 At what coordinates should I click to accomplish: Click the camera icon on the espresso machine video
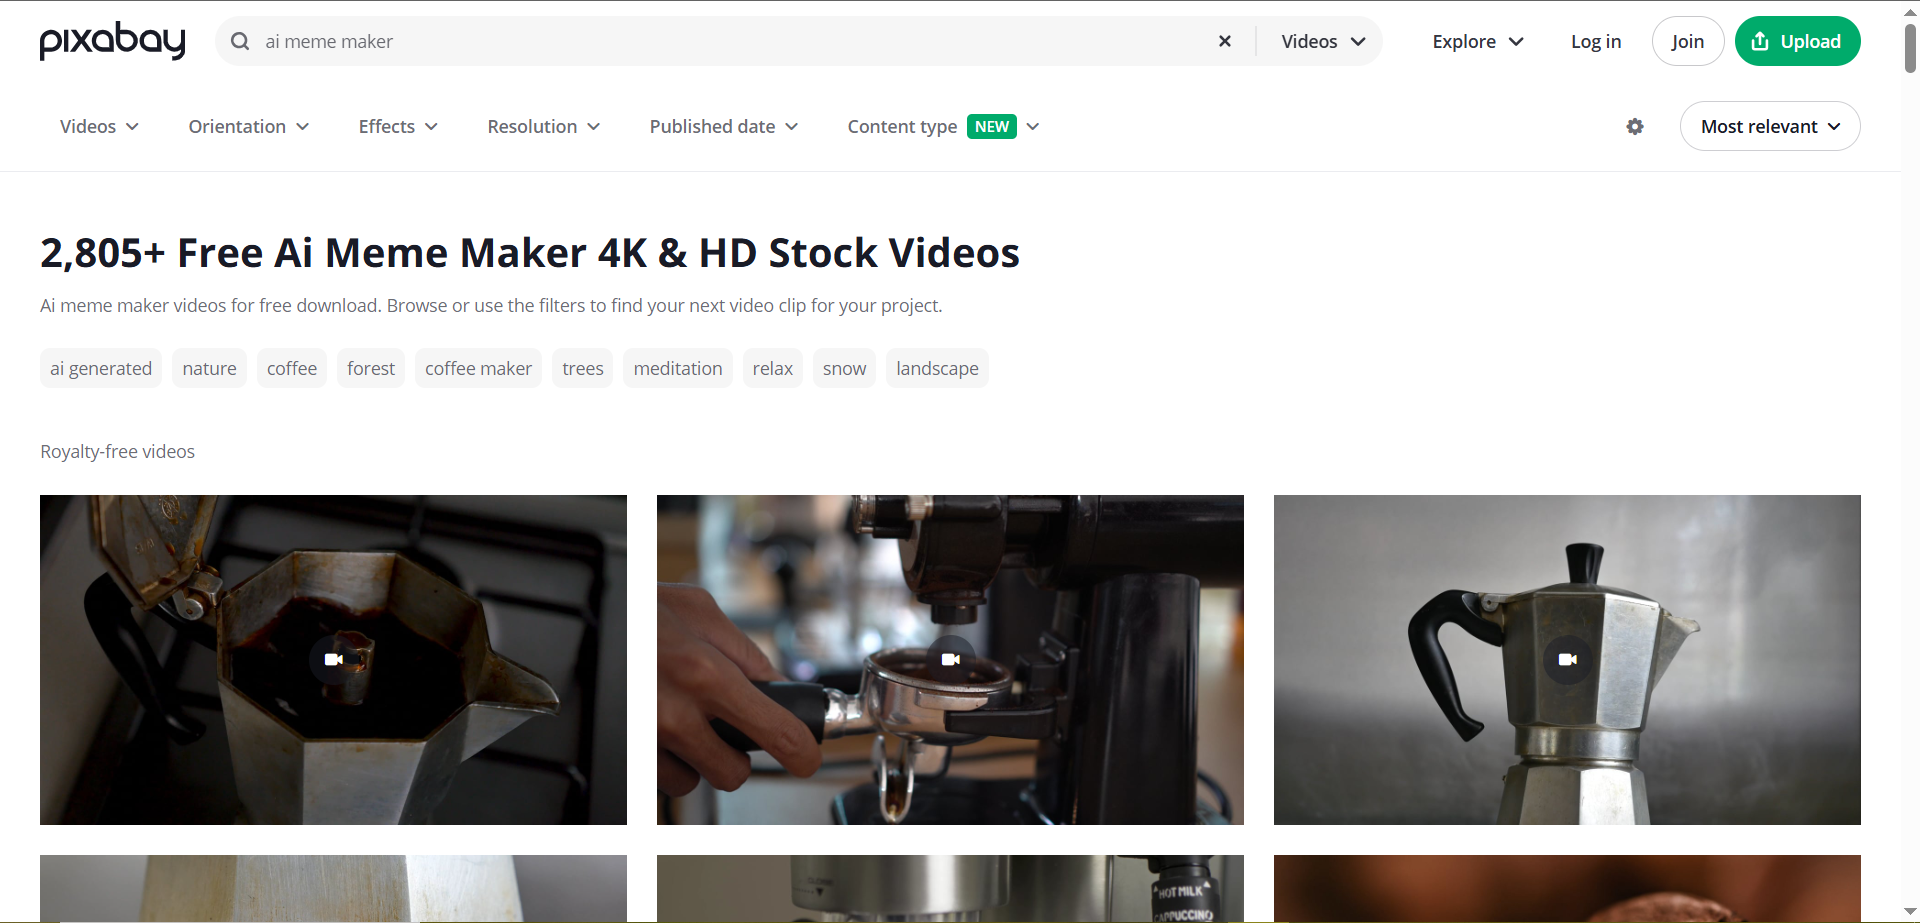pos(950,659)
